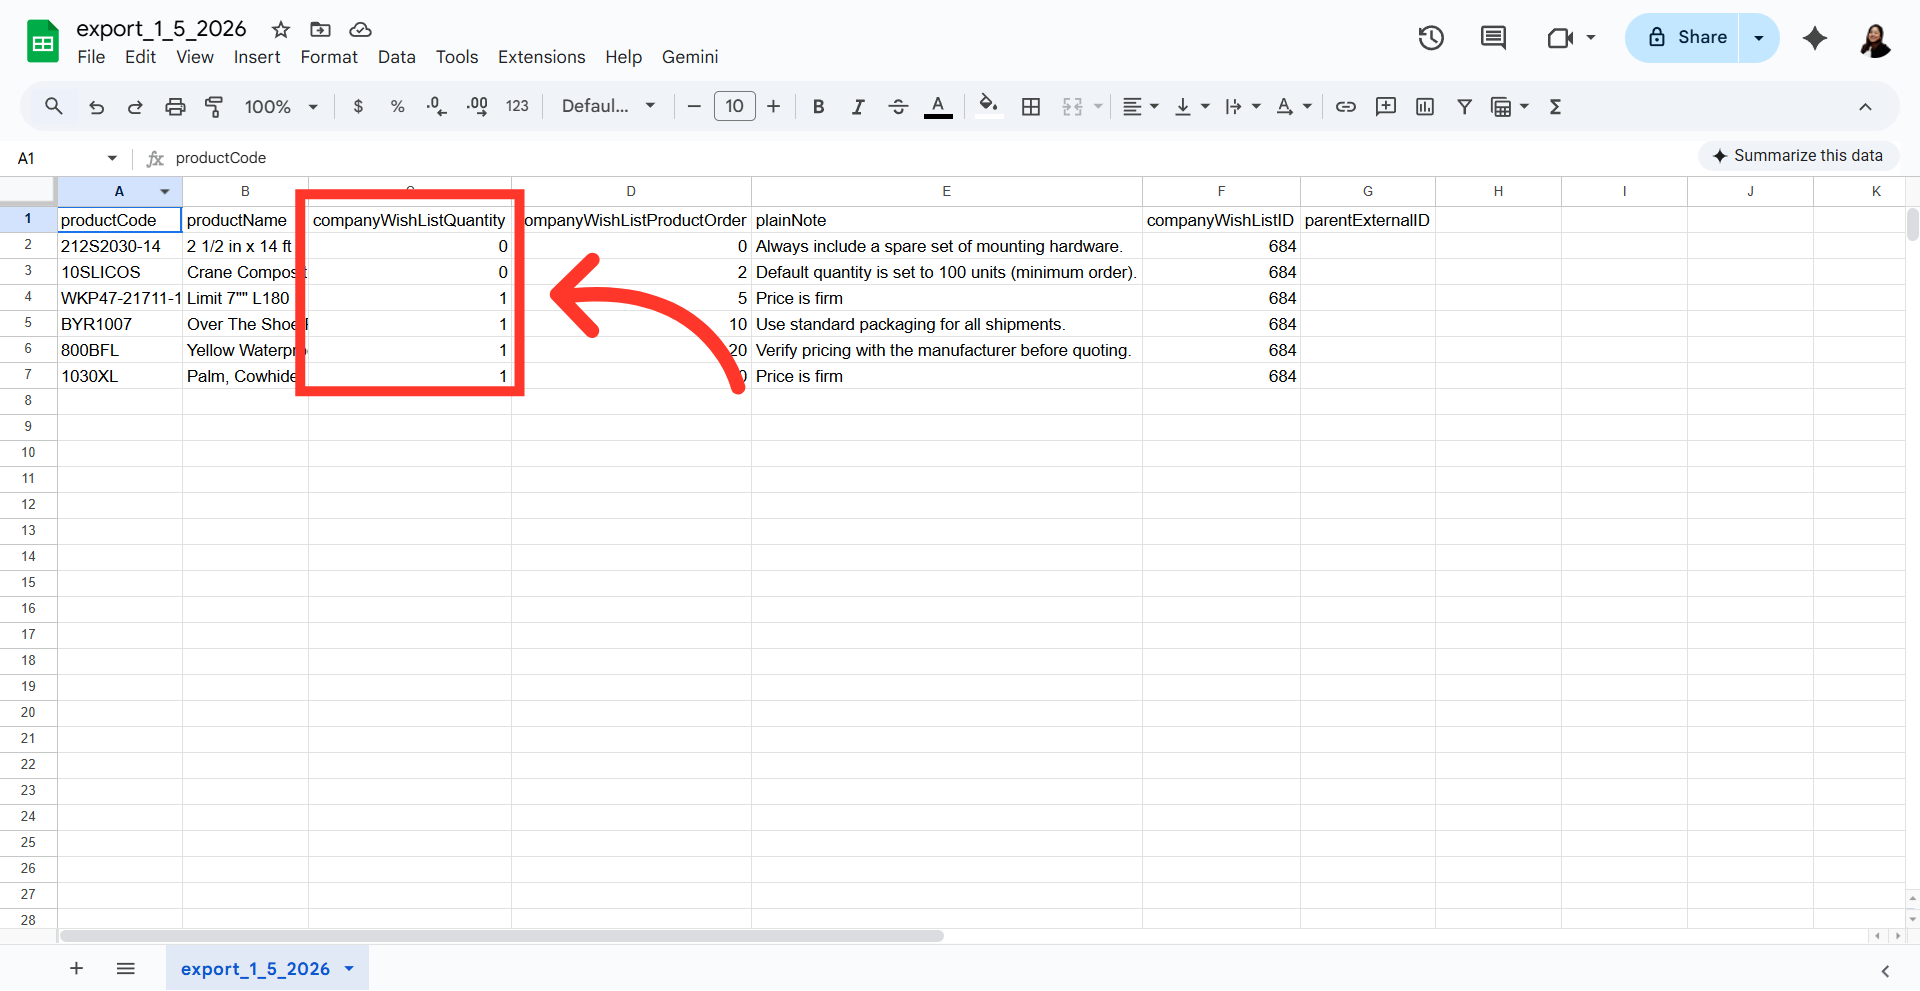Click the redo arrow icon
Viewport: 1920px width, 991px height.
135,107
